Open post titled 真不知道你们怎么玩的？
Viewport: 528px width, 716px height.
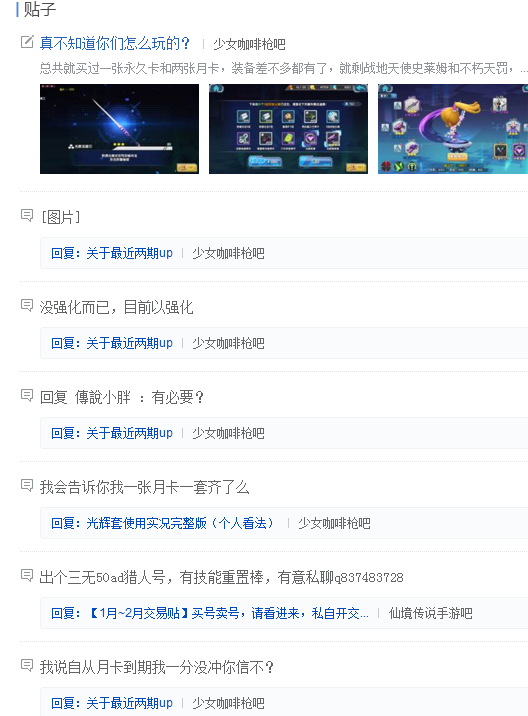[115, 43]
